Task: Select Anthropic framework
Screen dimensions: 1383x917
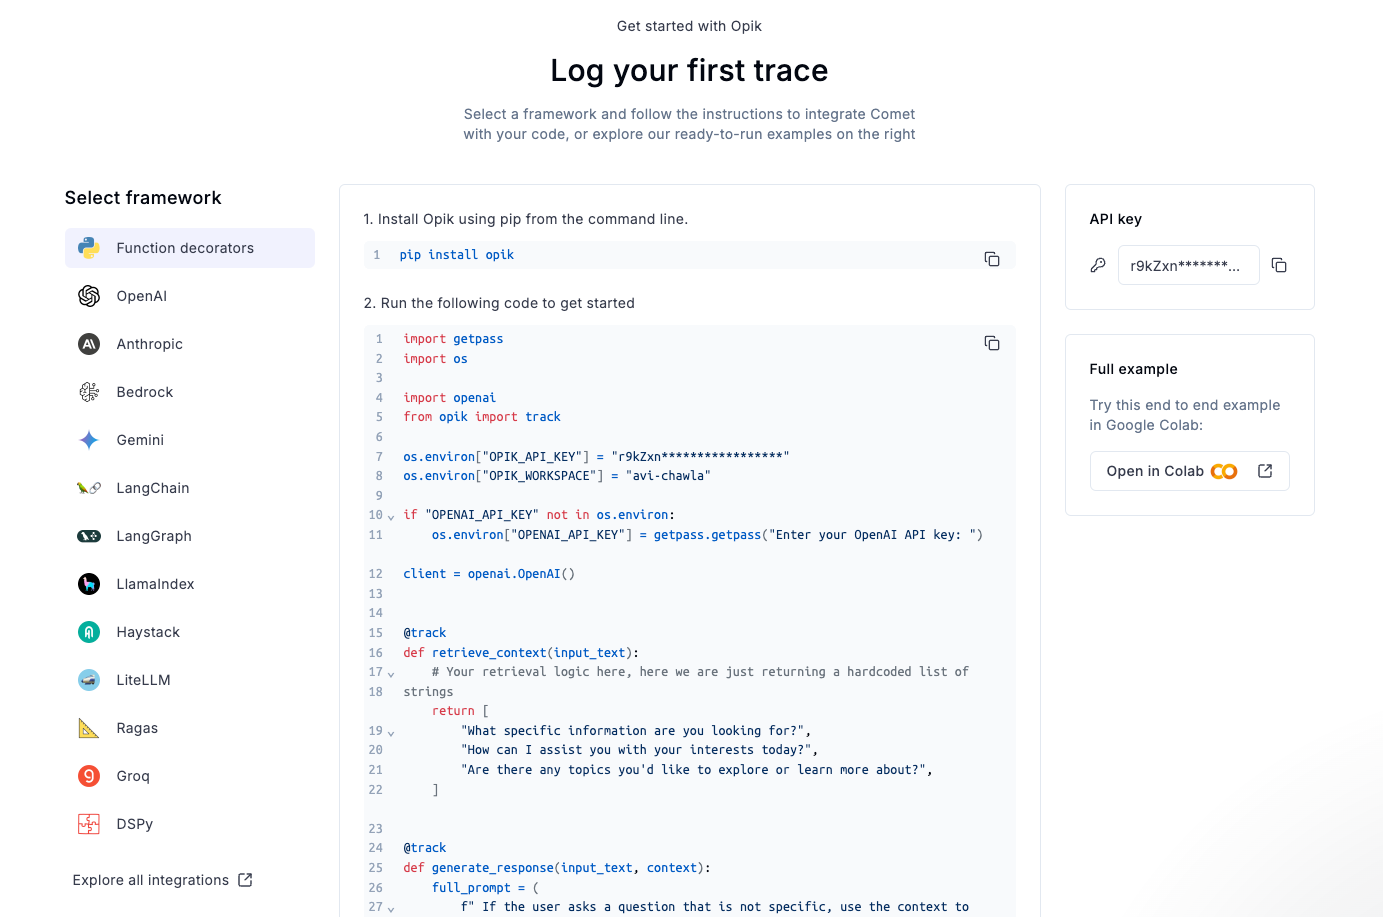Action: coord(190,344)
